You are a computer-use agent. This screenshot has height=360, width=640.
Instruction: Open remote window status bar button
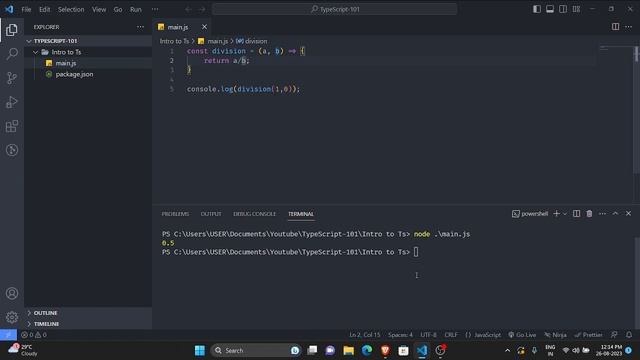tap(8, 335)
